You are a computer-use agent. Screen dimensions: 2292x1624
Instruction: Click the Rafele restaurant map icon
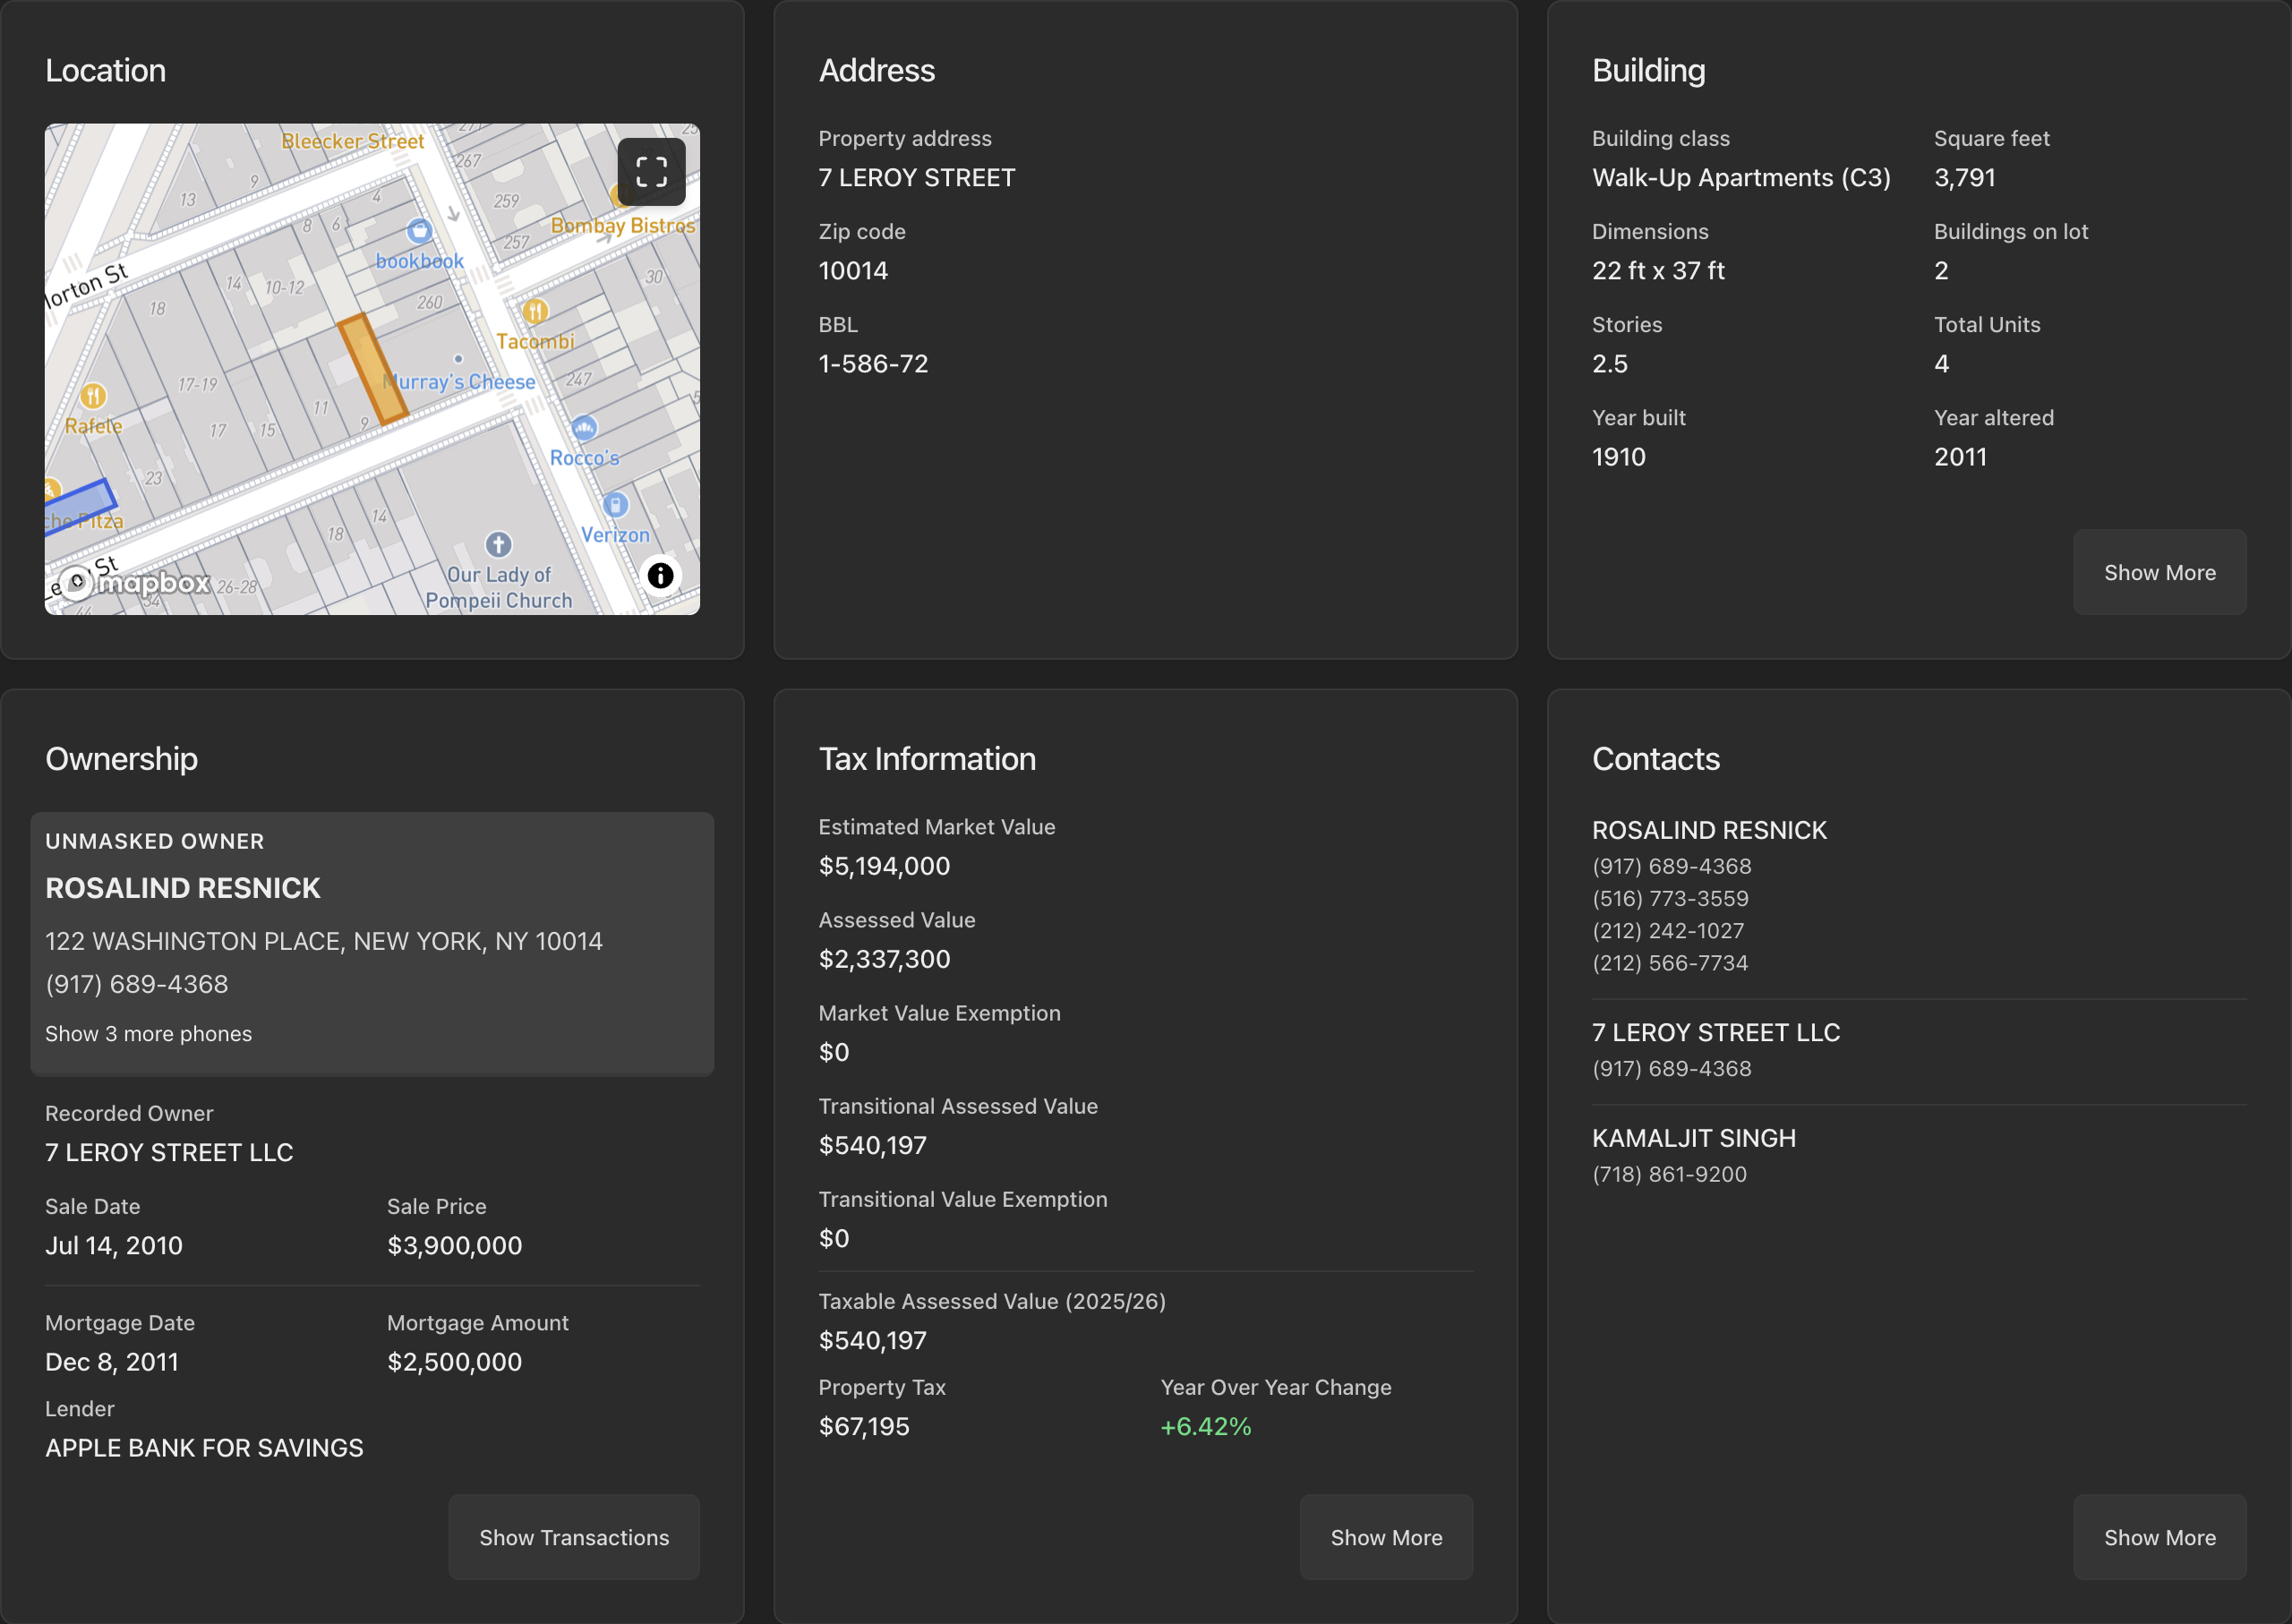[93, 396]
